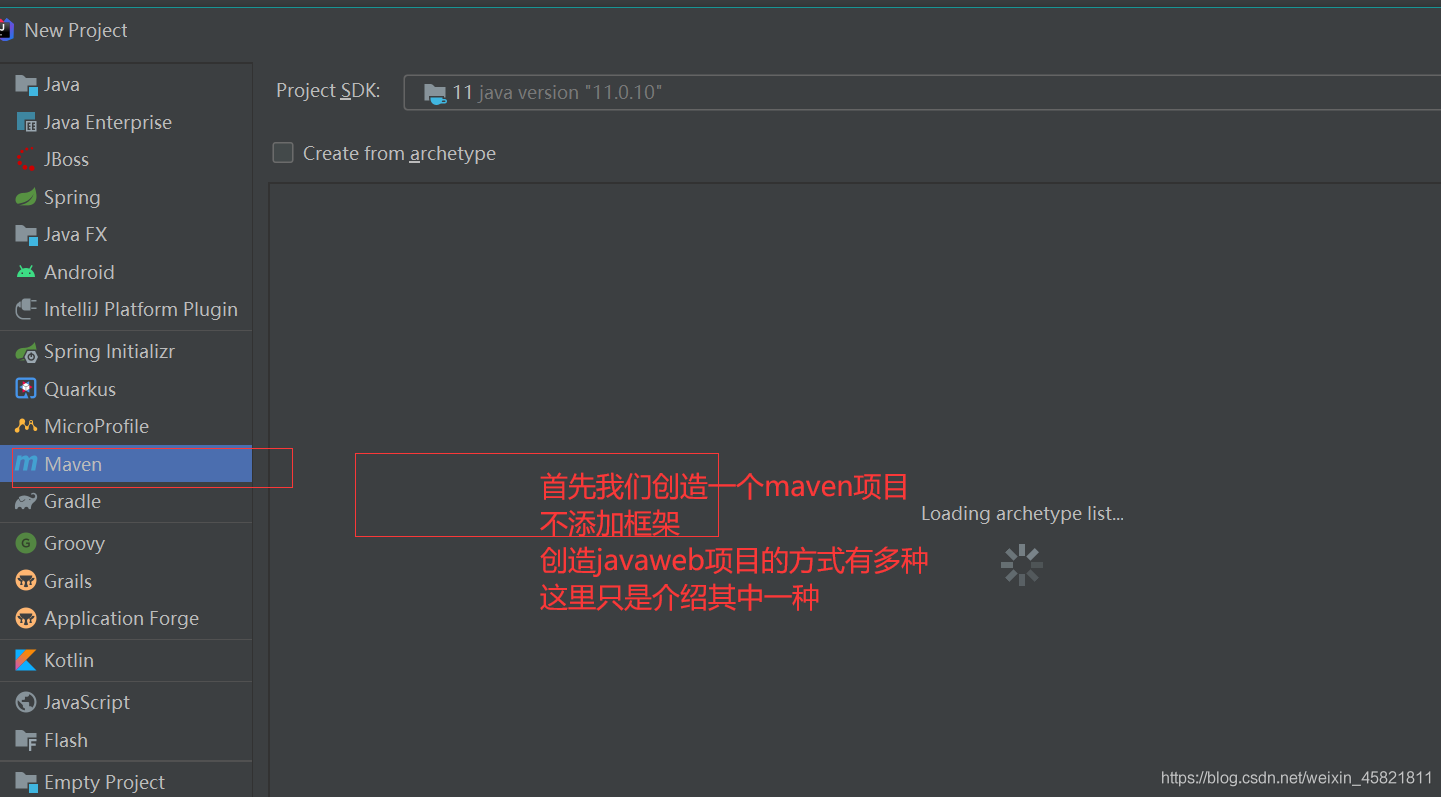1441x797 pixels.
Task: Open the CSDN blog link
Action: 1295,776
